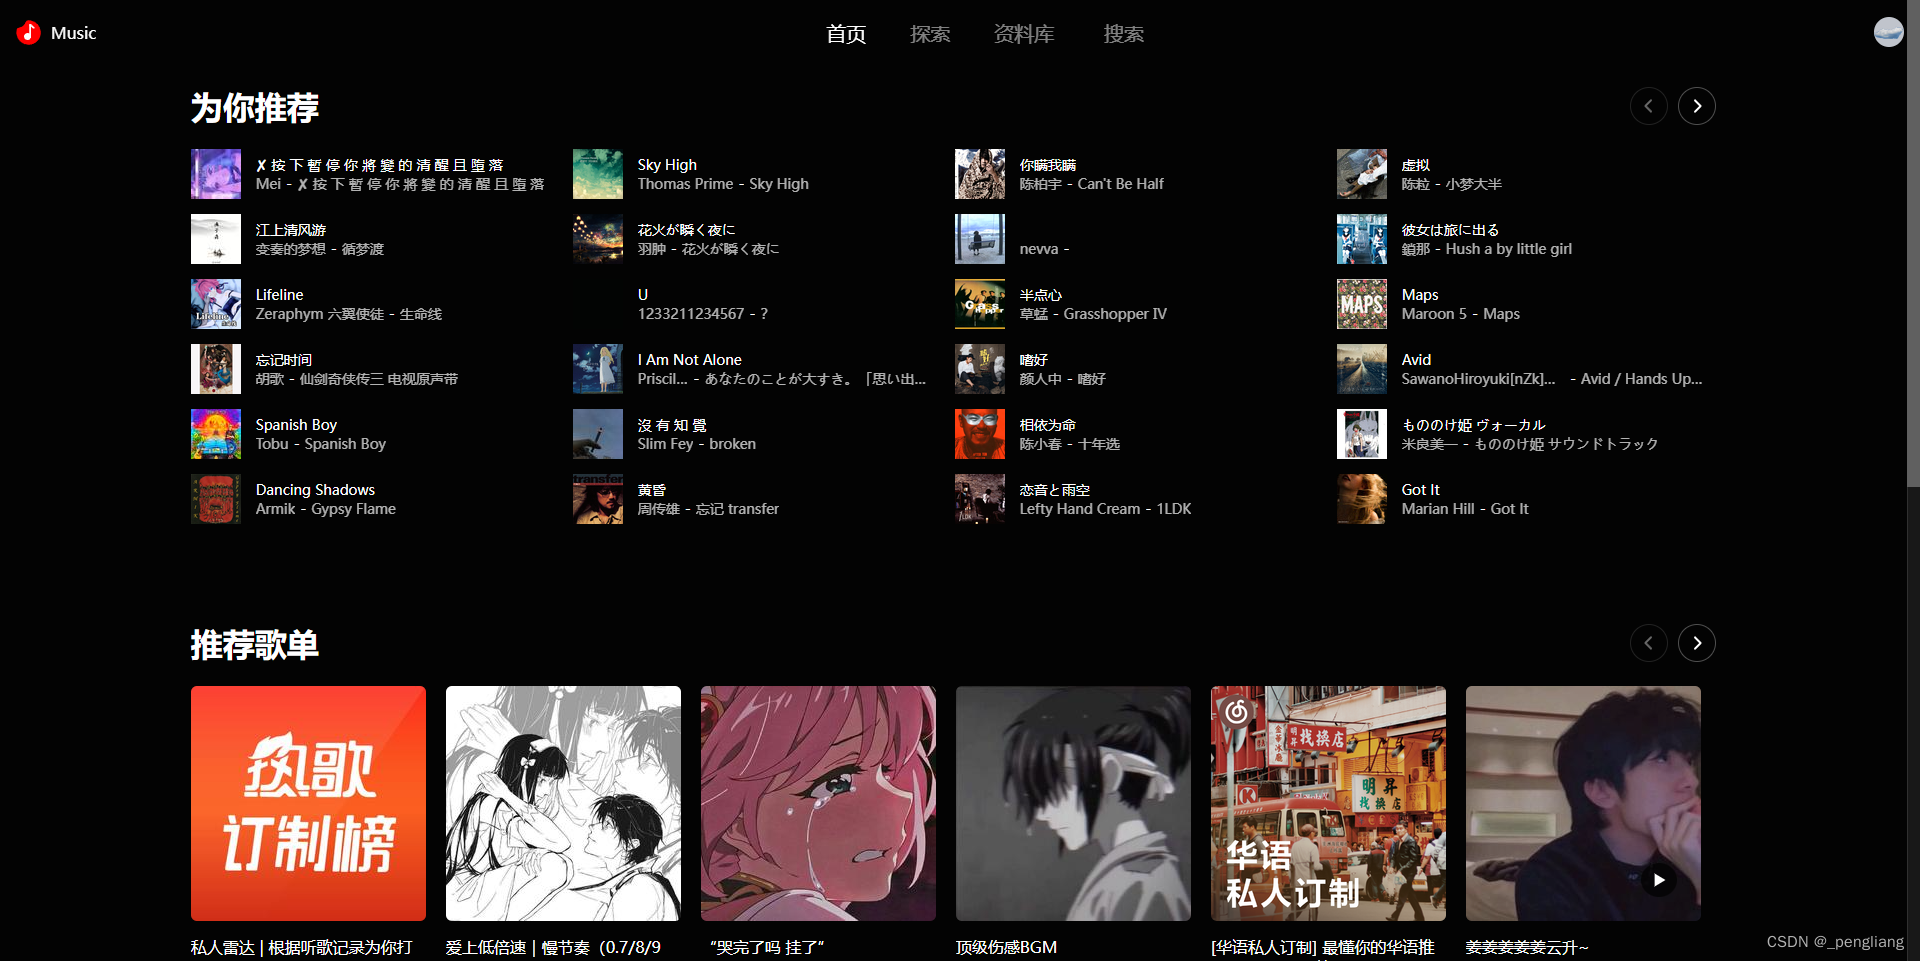Click the 相依为命 album cover

[980, 434]
